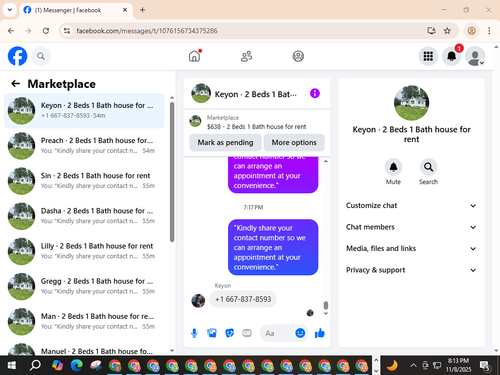The width and height of the screenshot is (500, 375).
Task: Select Messenger | Facebook tab
Action: [x=76, y=10]
